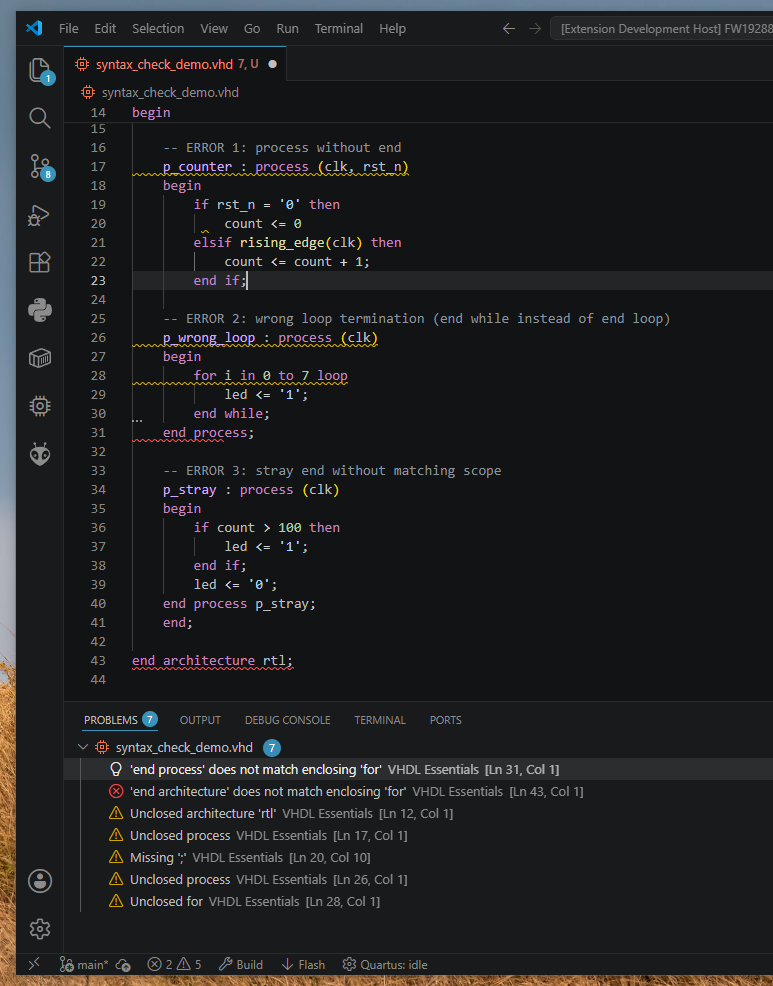This screenshot has width=773, height=986.
Task: Open the Edit menu
Action: coord(105,28)
